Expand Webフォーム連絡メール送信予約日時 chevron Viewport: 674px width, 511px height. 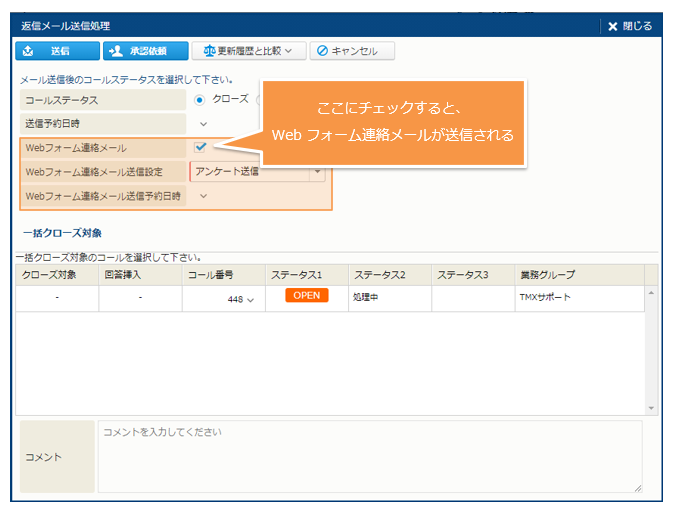pyautogui.click(x=204, y=196)
